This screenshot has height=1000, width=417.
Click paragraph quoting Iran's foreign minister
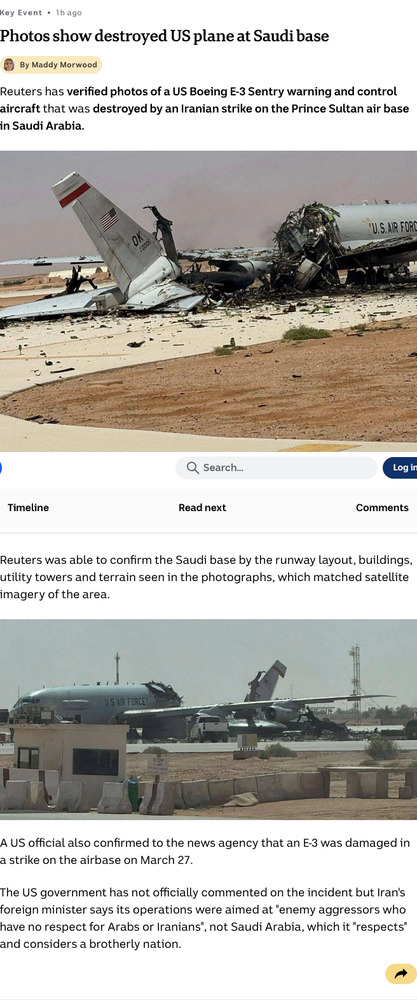204,918
